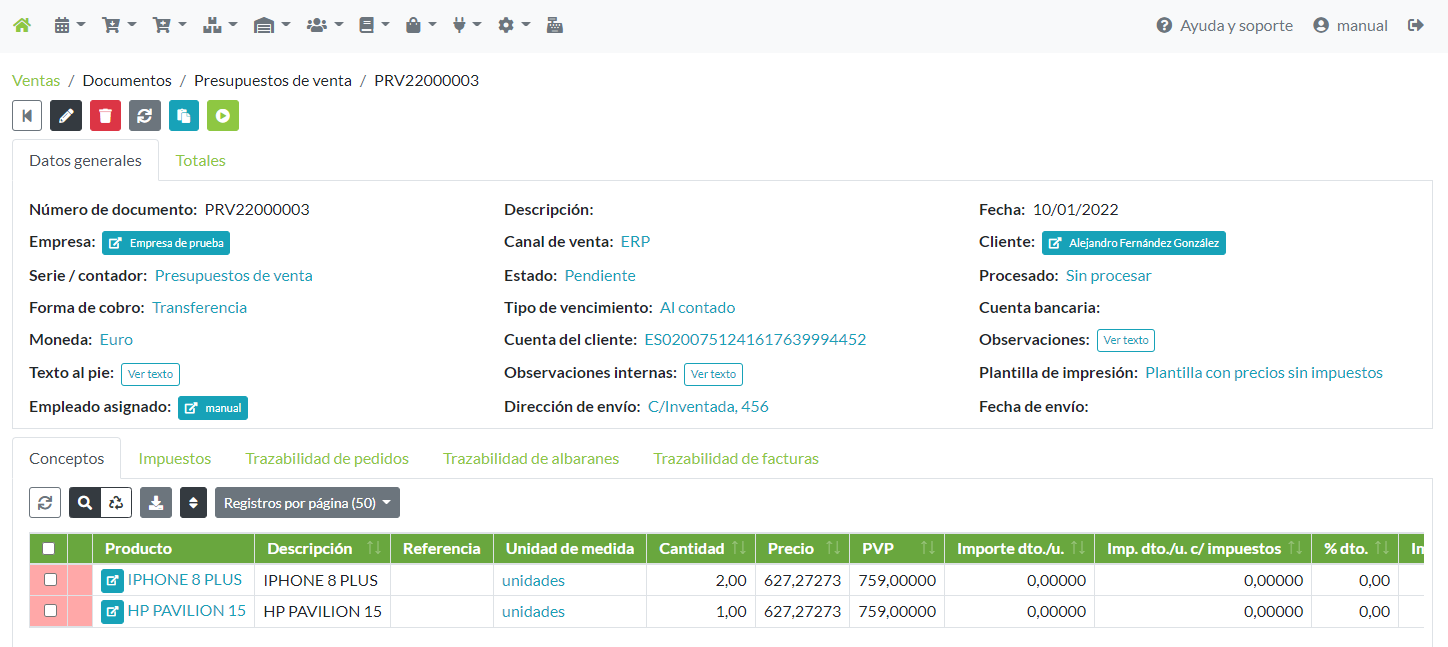Open the Alejandro Fernández González client link

click(x=1133, y=243)
